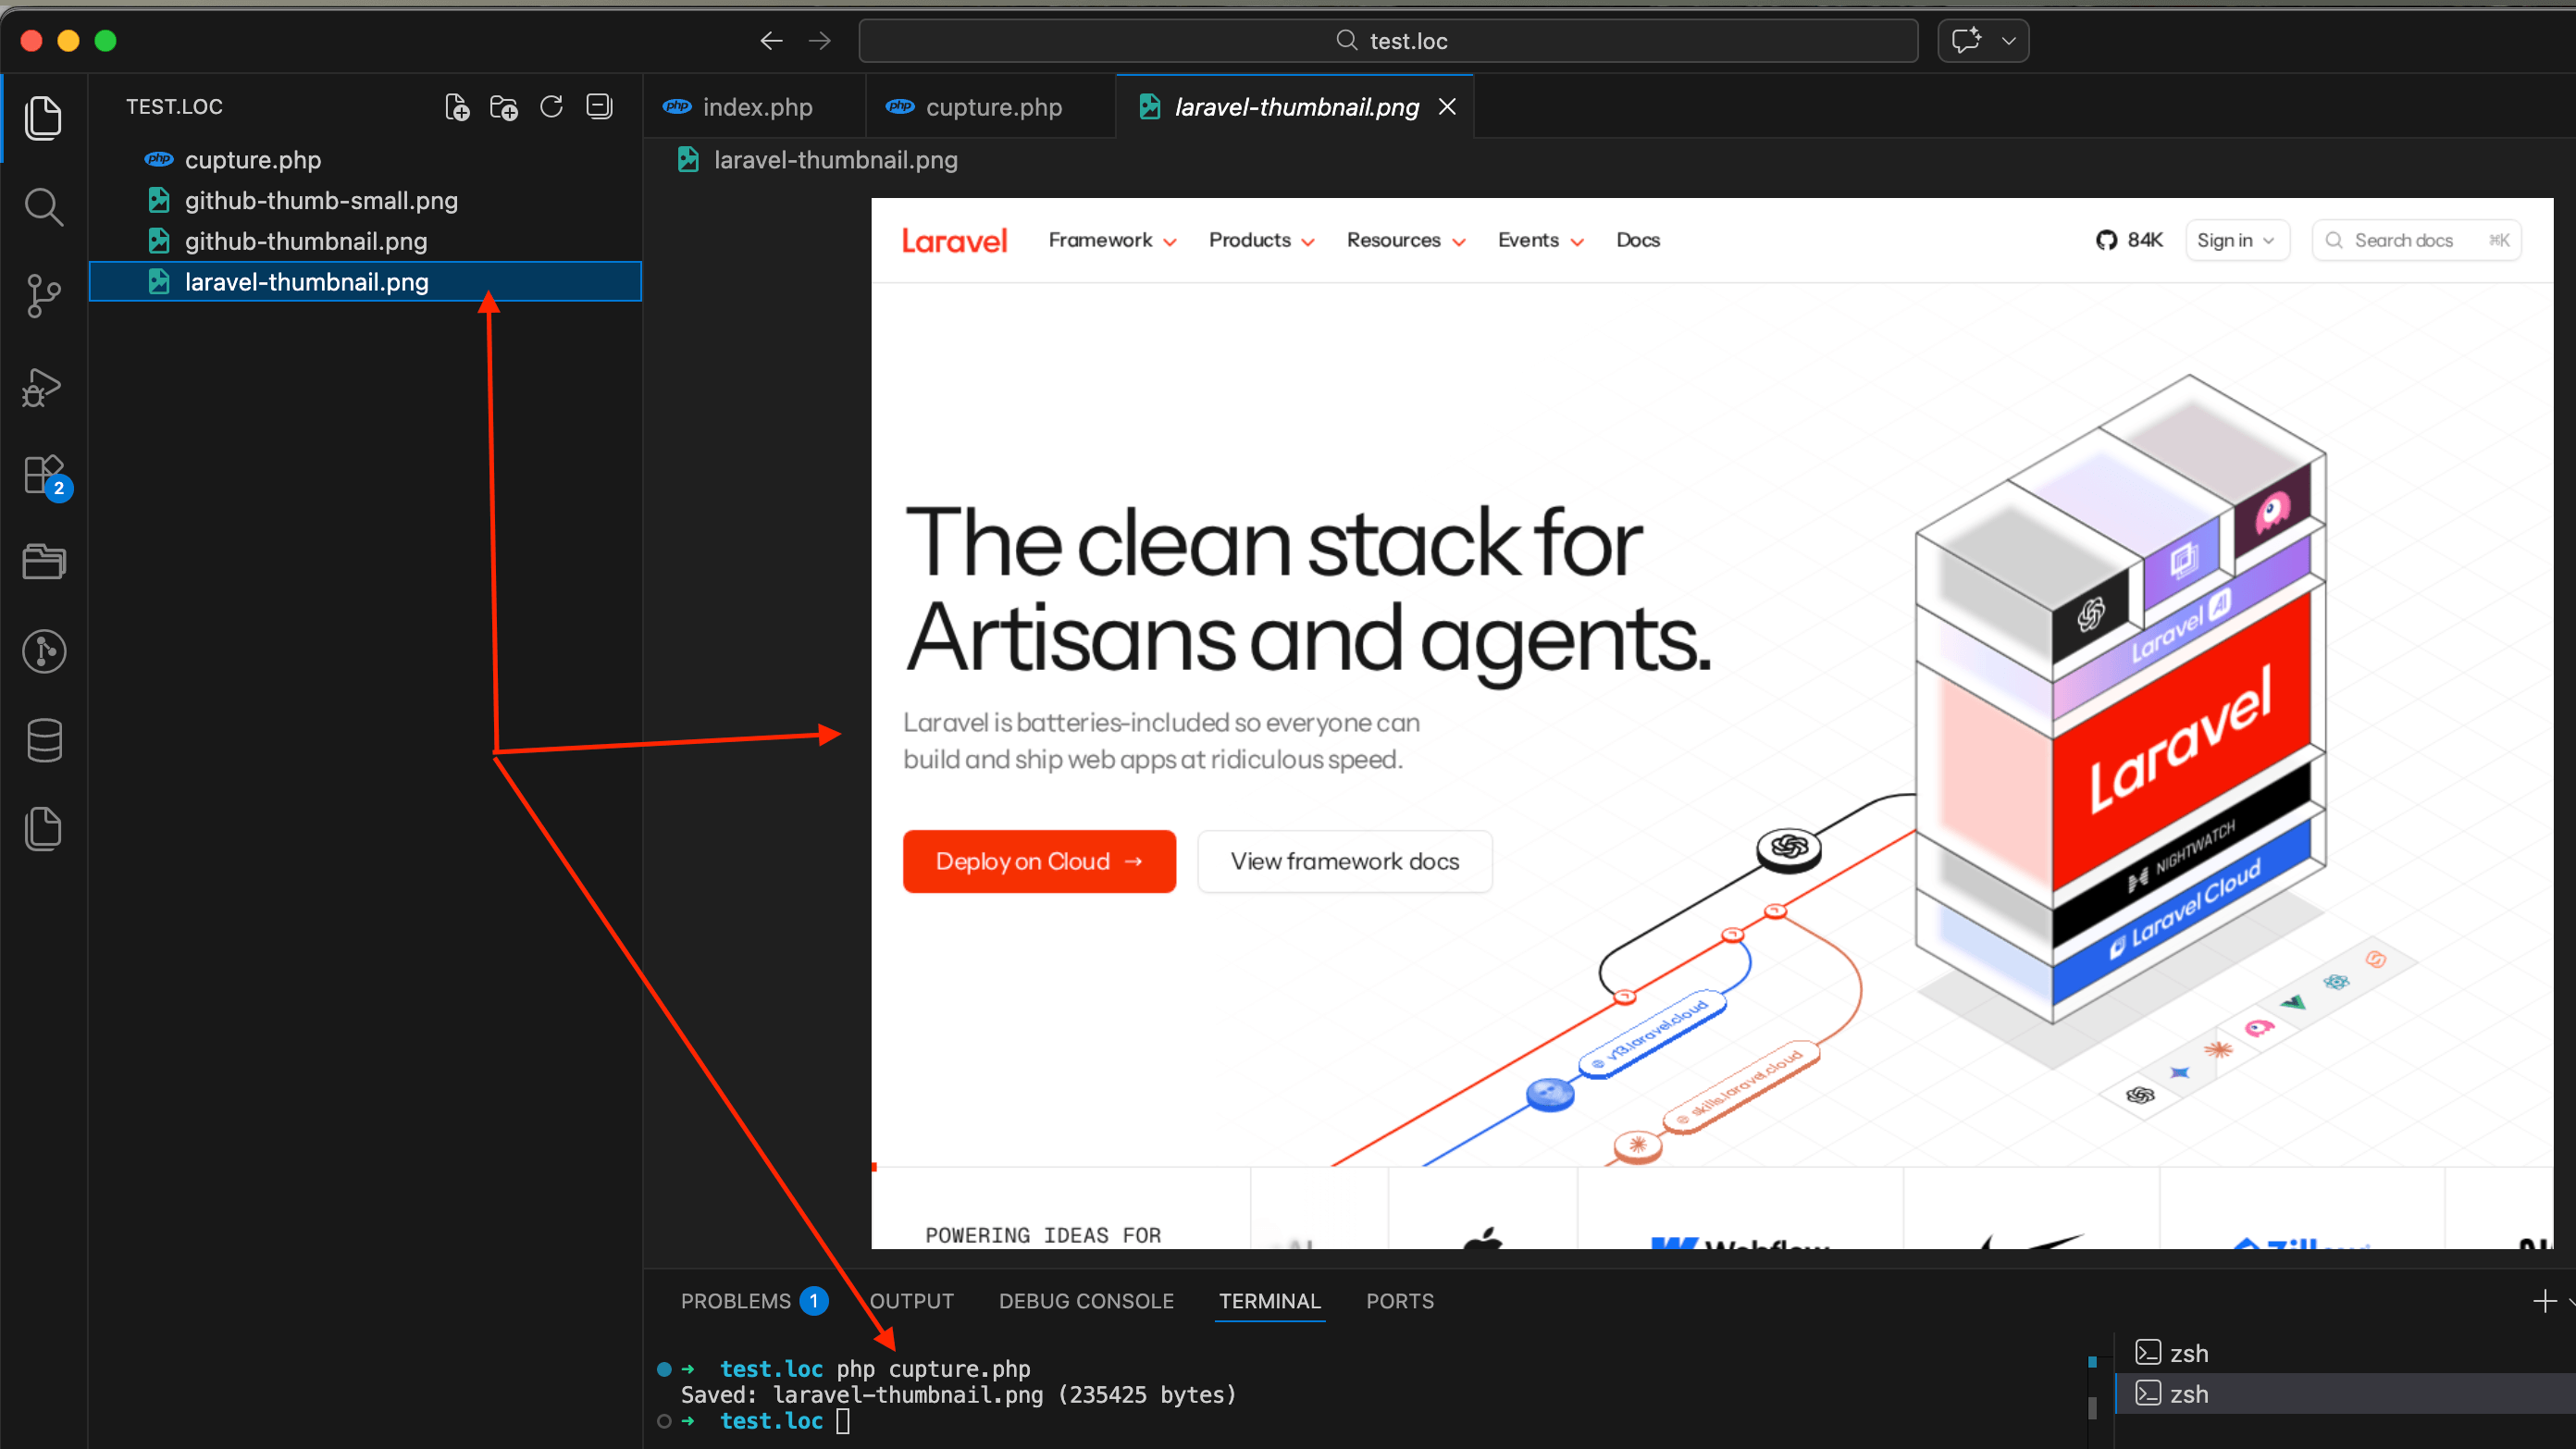Switch to the cupture.php tab
The image size is (2576, 1449).
point(993,106)
